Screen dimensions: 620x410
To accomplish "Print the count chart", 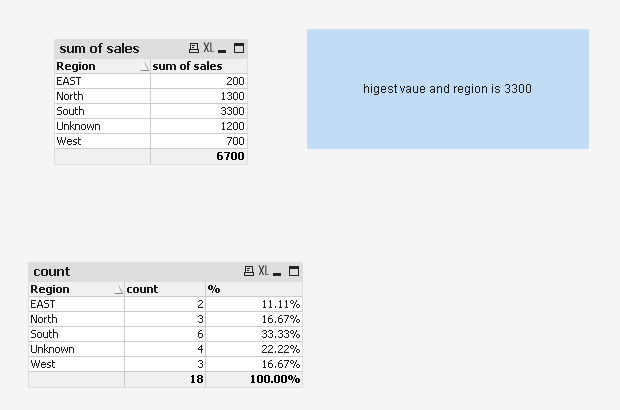I will click(x=249, y=271).
